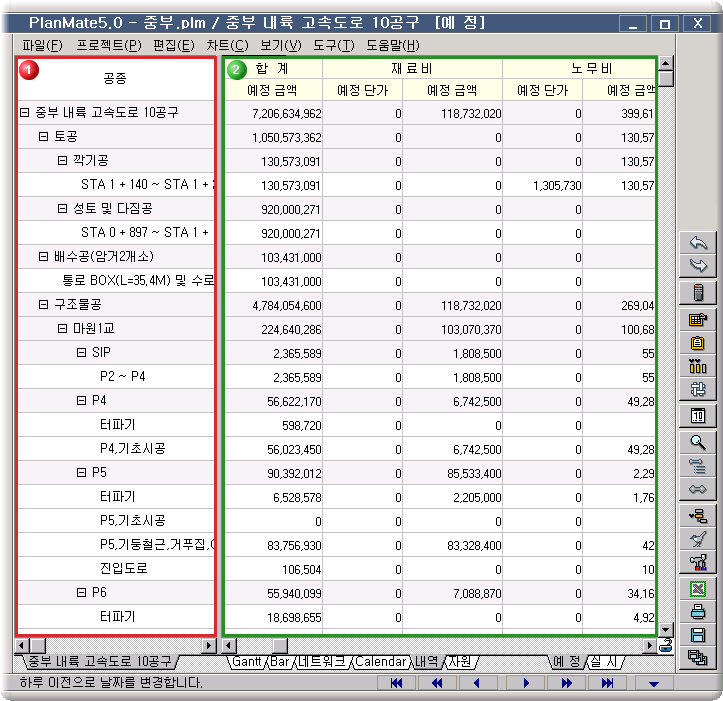723x701 pixels.
Task: Click the undo arrow in the right toolbar
Action: coord(698,243)
